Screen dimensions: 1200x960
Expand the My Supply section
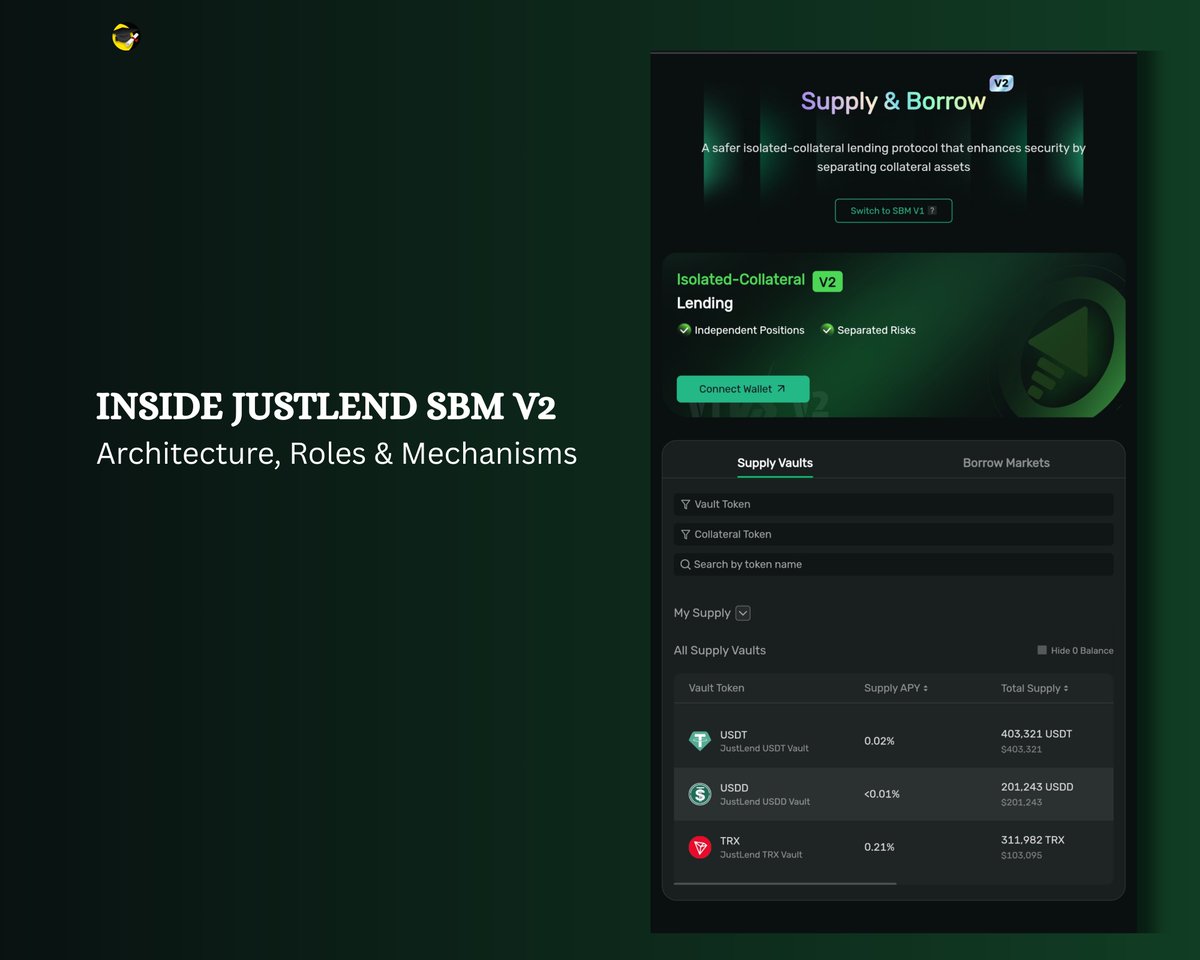pyautogui.click(x=743, y=613)
